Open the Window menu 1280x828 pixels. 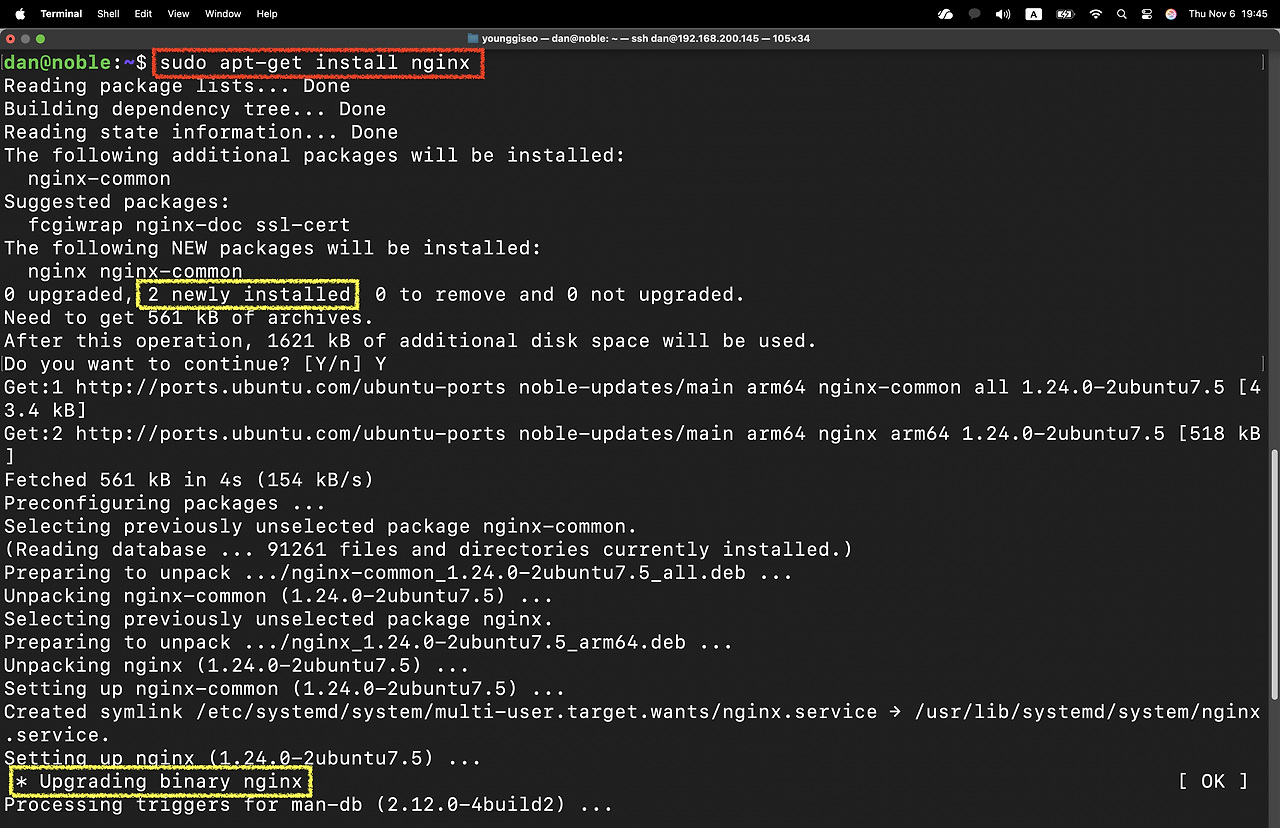click(223, 14)
